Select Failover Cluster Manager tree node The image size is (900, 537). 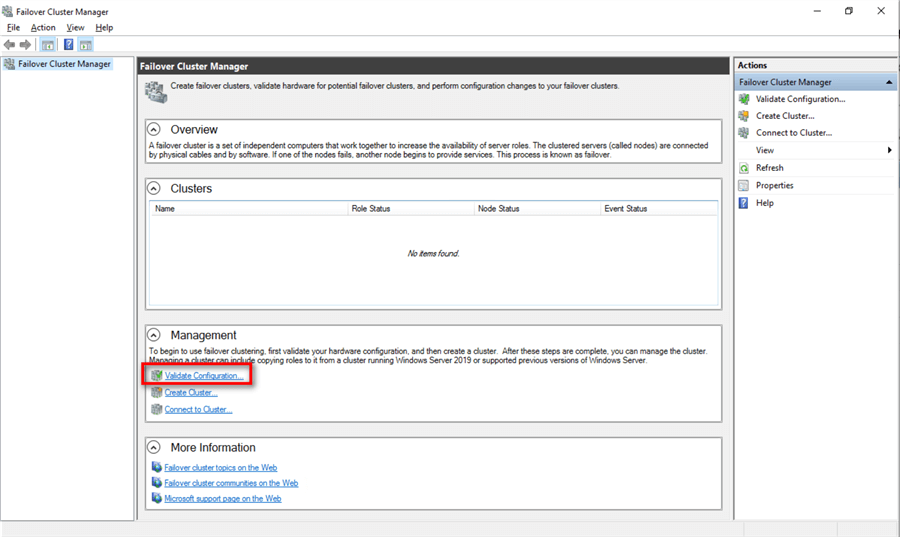pyautogui.click(x=63, y=64)
